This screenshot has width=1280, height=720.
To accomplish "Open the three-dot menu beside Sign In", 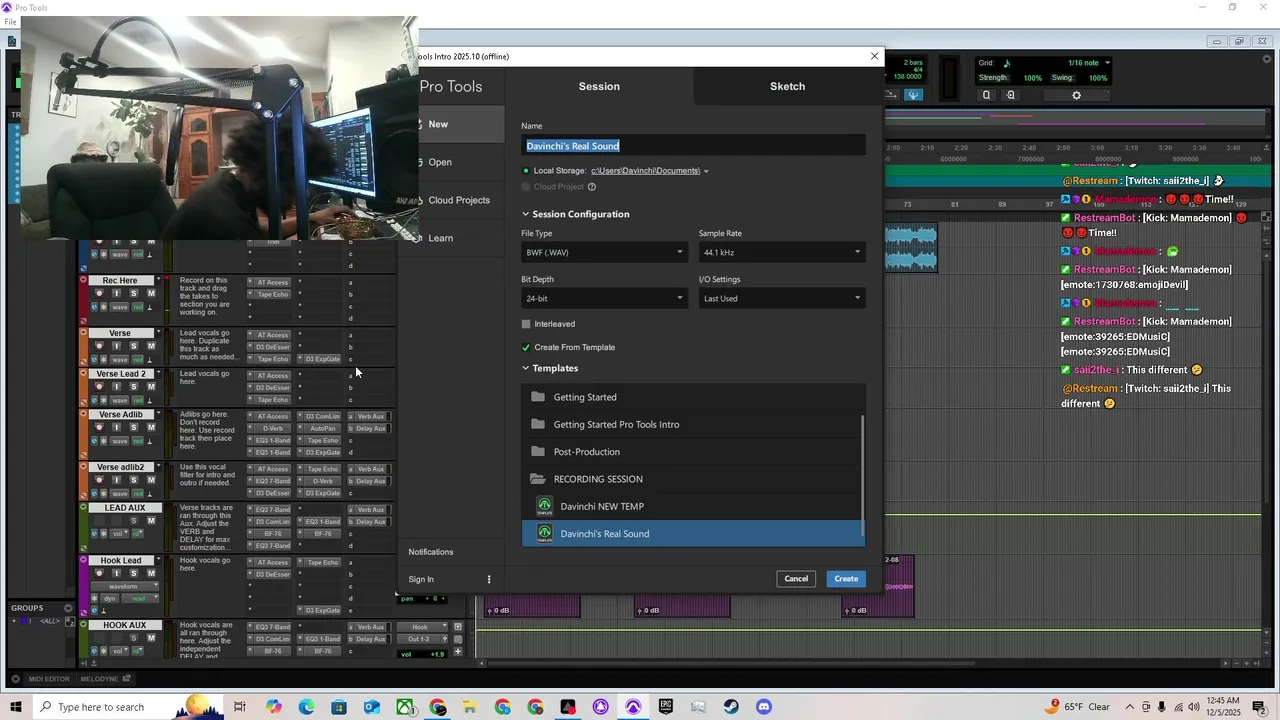I will pyautogui.click(x=489, y=579).
